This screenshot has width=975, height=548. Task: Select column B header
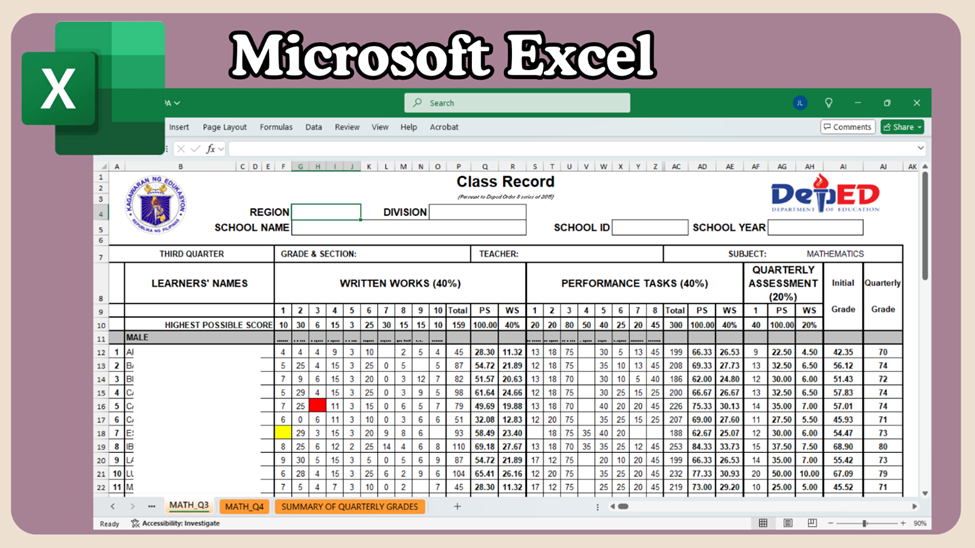[x=180, y=166]
